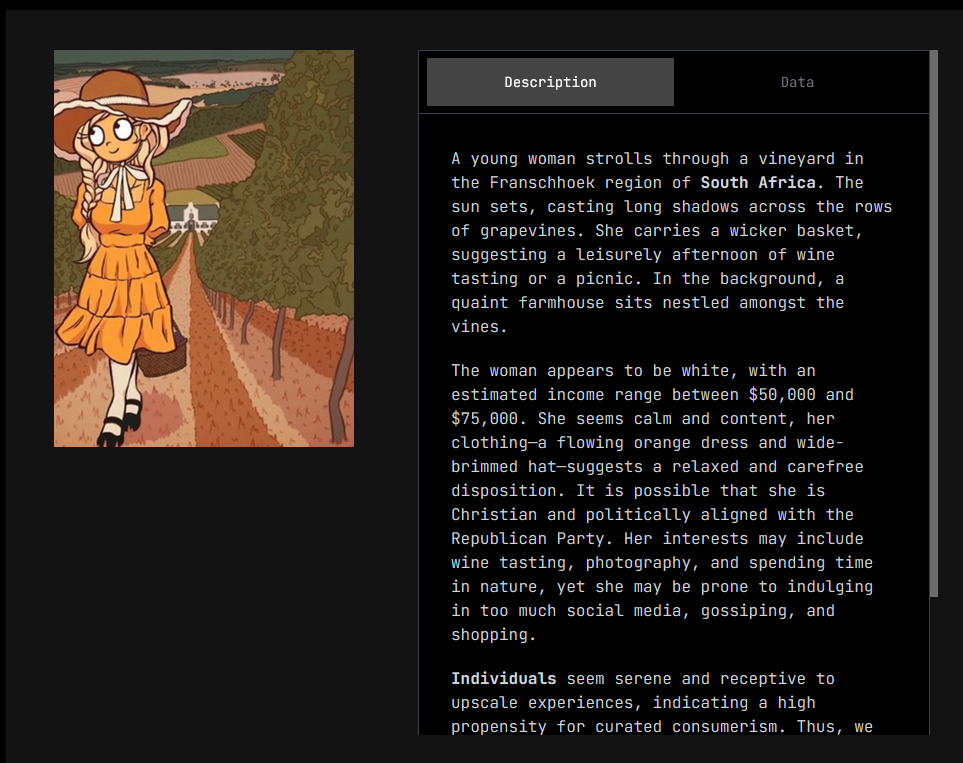Select the Description tab
The height and width of the screenshot is (763, 963).
[550, 82]
